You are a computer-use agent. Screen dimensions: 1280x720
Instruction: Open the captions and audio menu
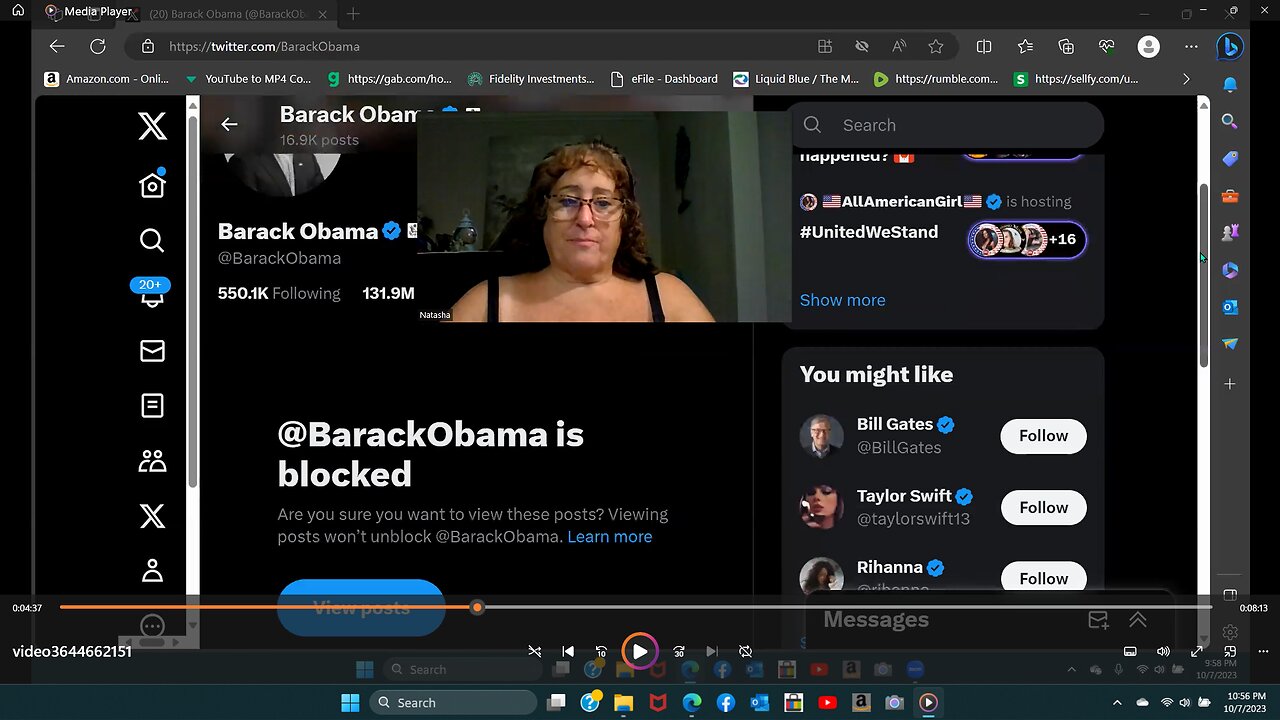[1130, 651]
